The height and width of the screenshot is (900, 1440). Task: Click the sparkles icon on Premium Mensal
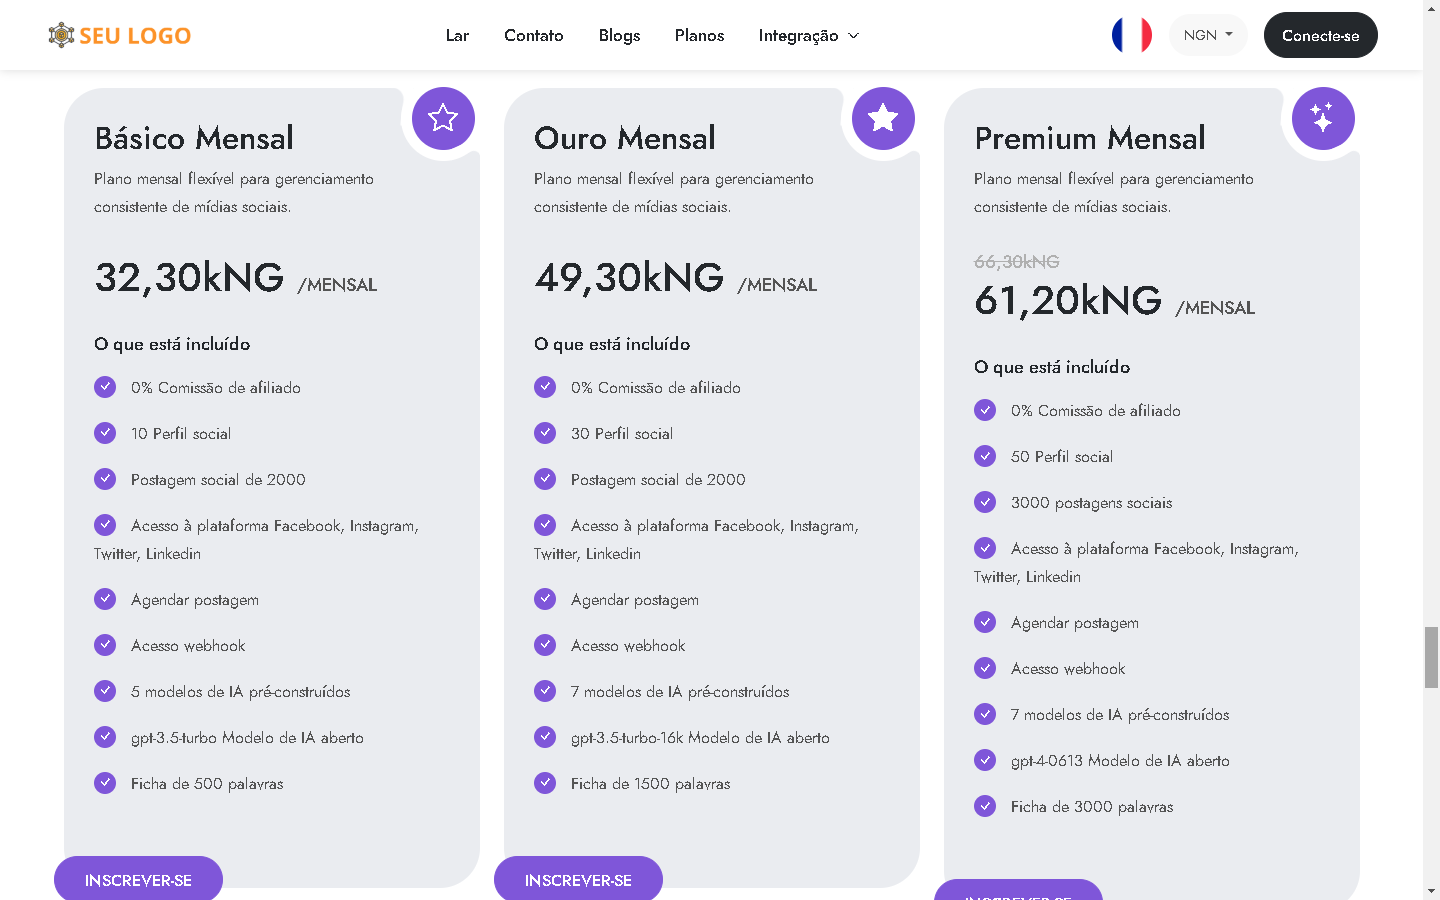click(x=1322, y=118)
